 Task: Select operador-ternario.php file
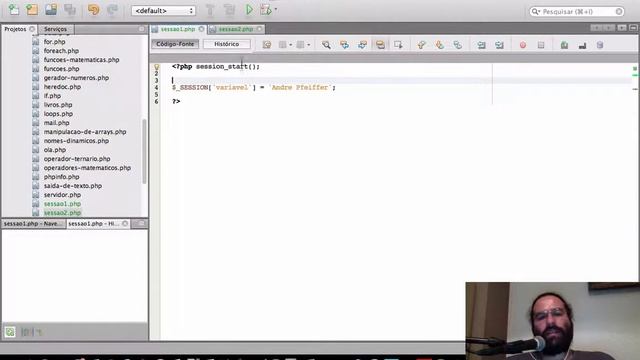77,159
